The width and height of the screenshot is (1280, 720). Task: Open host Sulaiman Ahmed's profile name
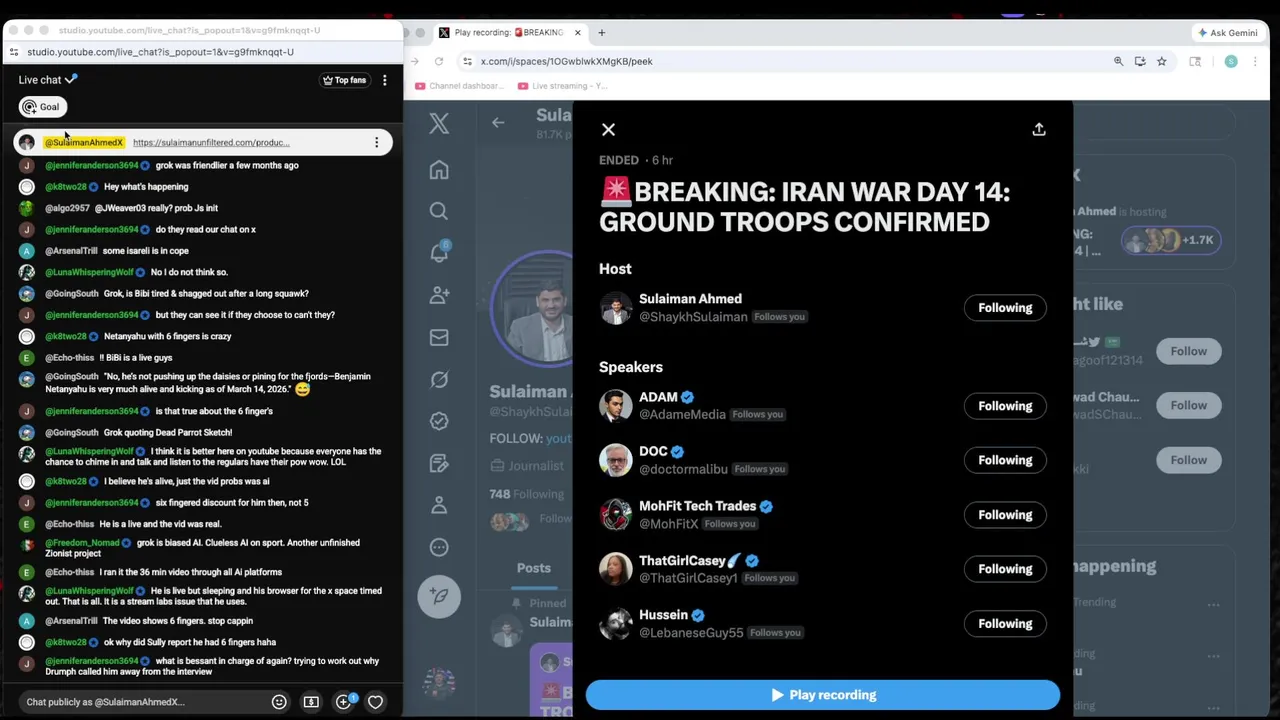coord(690,299)
